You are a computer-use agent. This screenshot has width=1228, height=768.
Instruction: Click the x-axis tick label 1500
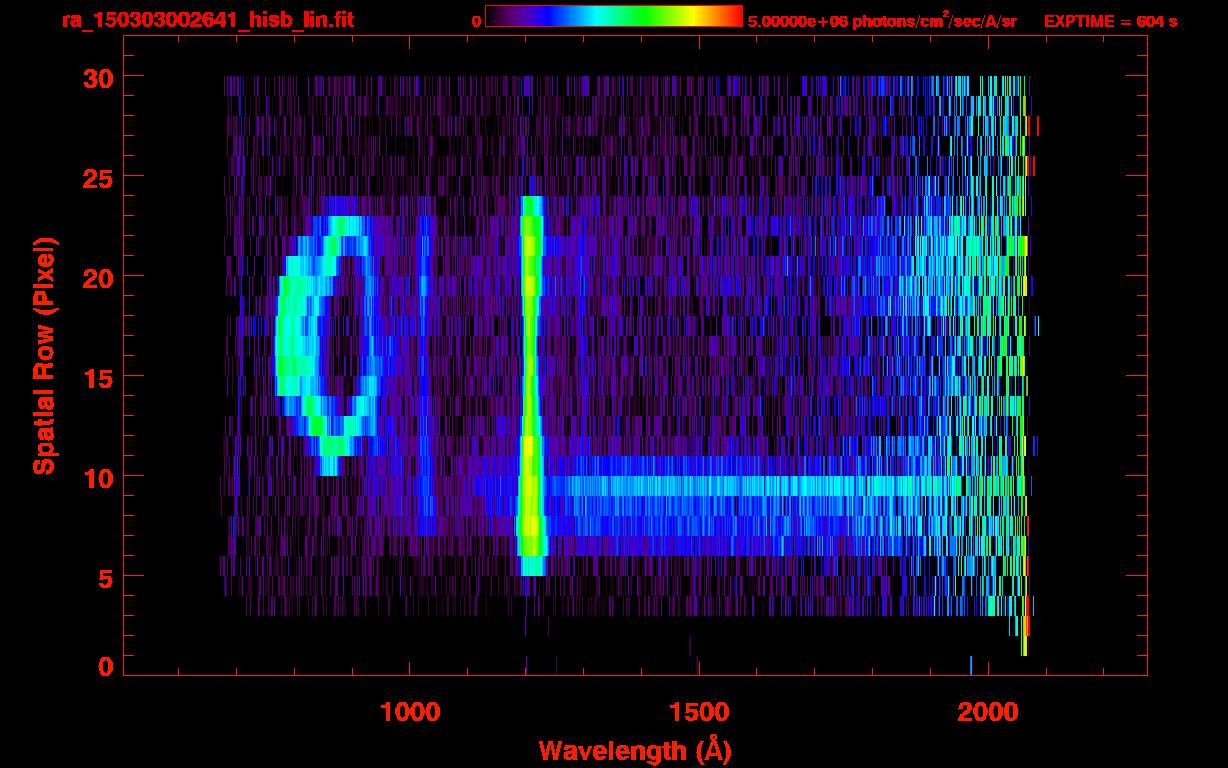(x=698, y=712)
